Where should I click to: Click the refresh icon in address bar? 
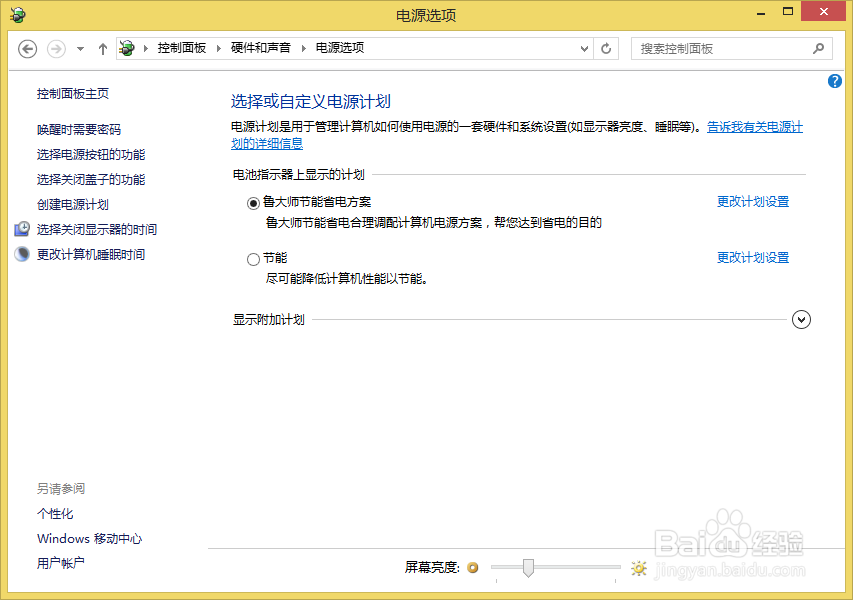pos(606,48)
